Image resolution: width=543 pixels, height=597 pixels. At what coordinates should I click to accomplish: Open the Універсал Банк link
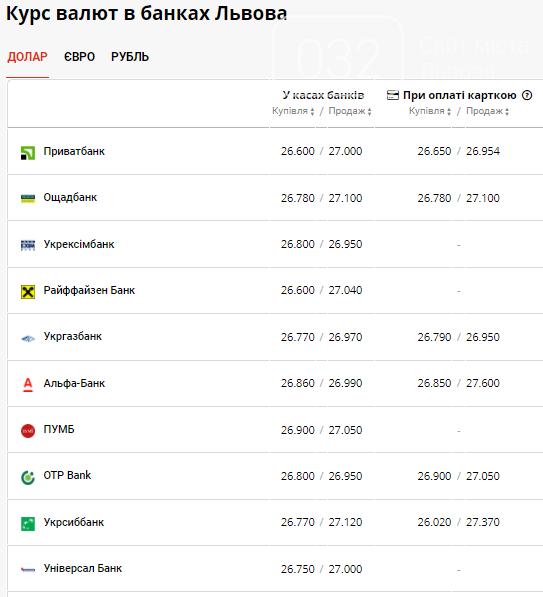point(83,568)
